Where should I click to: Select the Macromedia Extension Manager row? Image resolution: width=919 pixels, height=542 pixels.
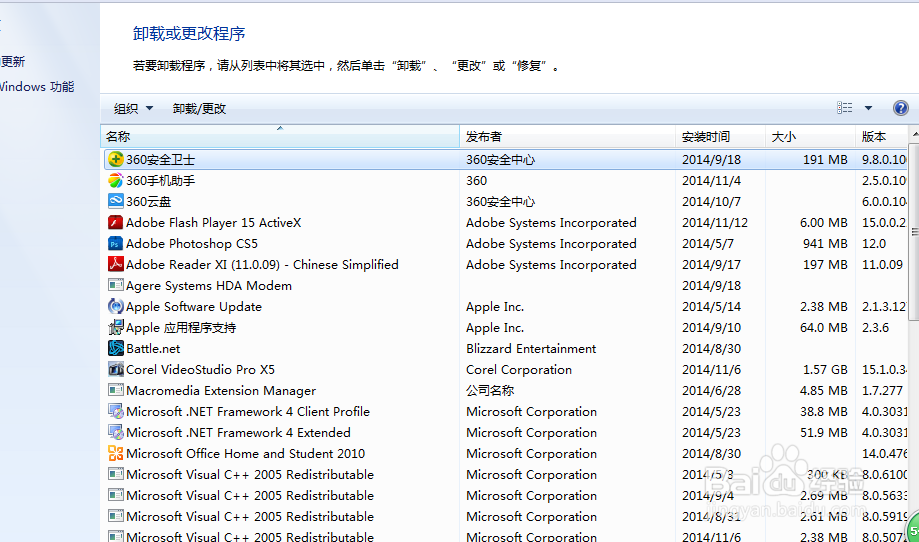(220, 391)
